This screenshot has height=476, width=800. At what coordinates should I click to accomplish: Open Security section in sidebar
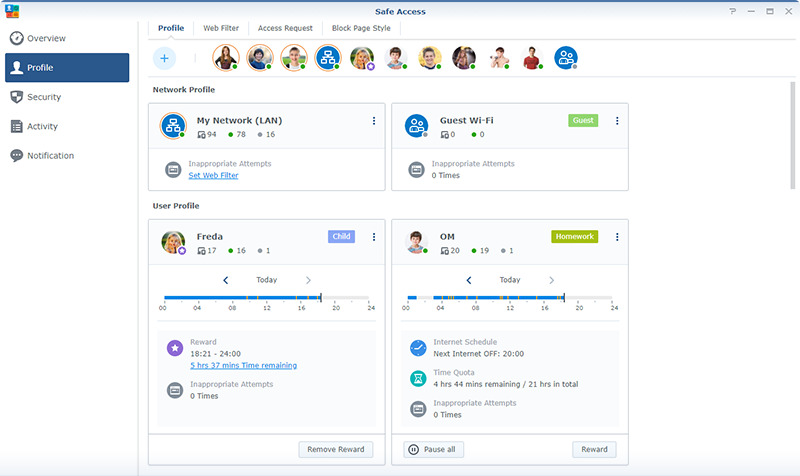click(43, 97)
